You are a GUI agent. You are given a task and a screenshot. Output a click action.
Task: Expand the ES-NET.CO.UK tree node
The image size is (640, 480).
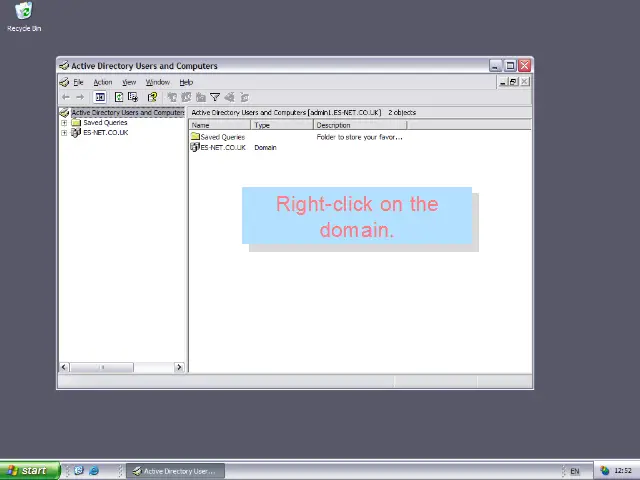click(x=64, y=133)
